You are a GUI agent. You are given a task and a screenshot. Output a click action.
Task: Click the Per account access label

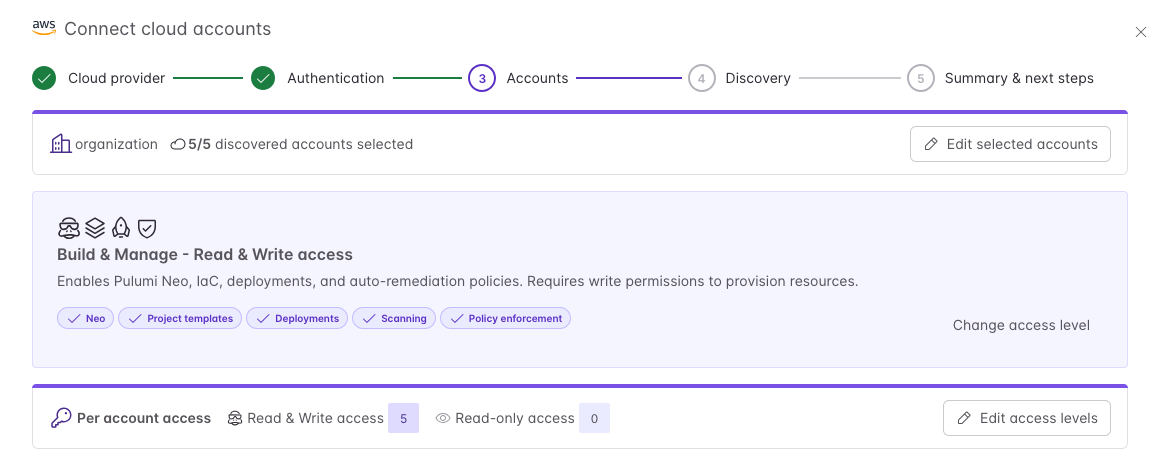pos(144,419)
